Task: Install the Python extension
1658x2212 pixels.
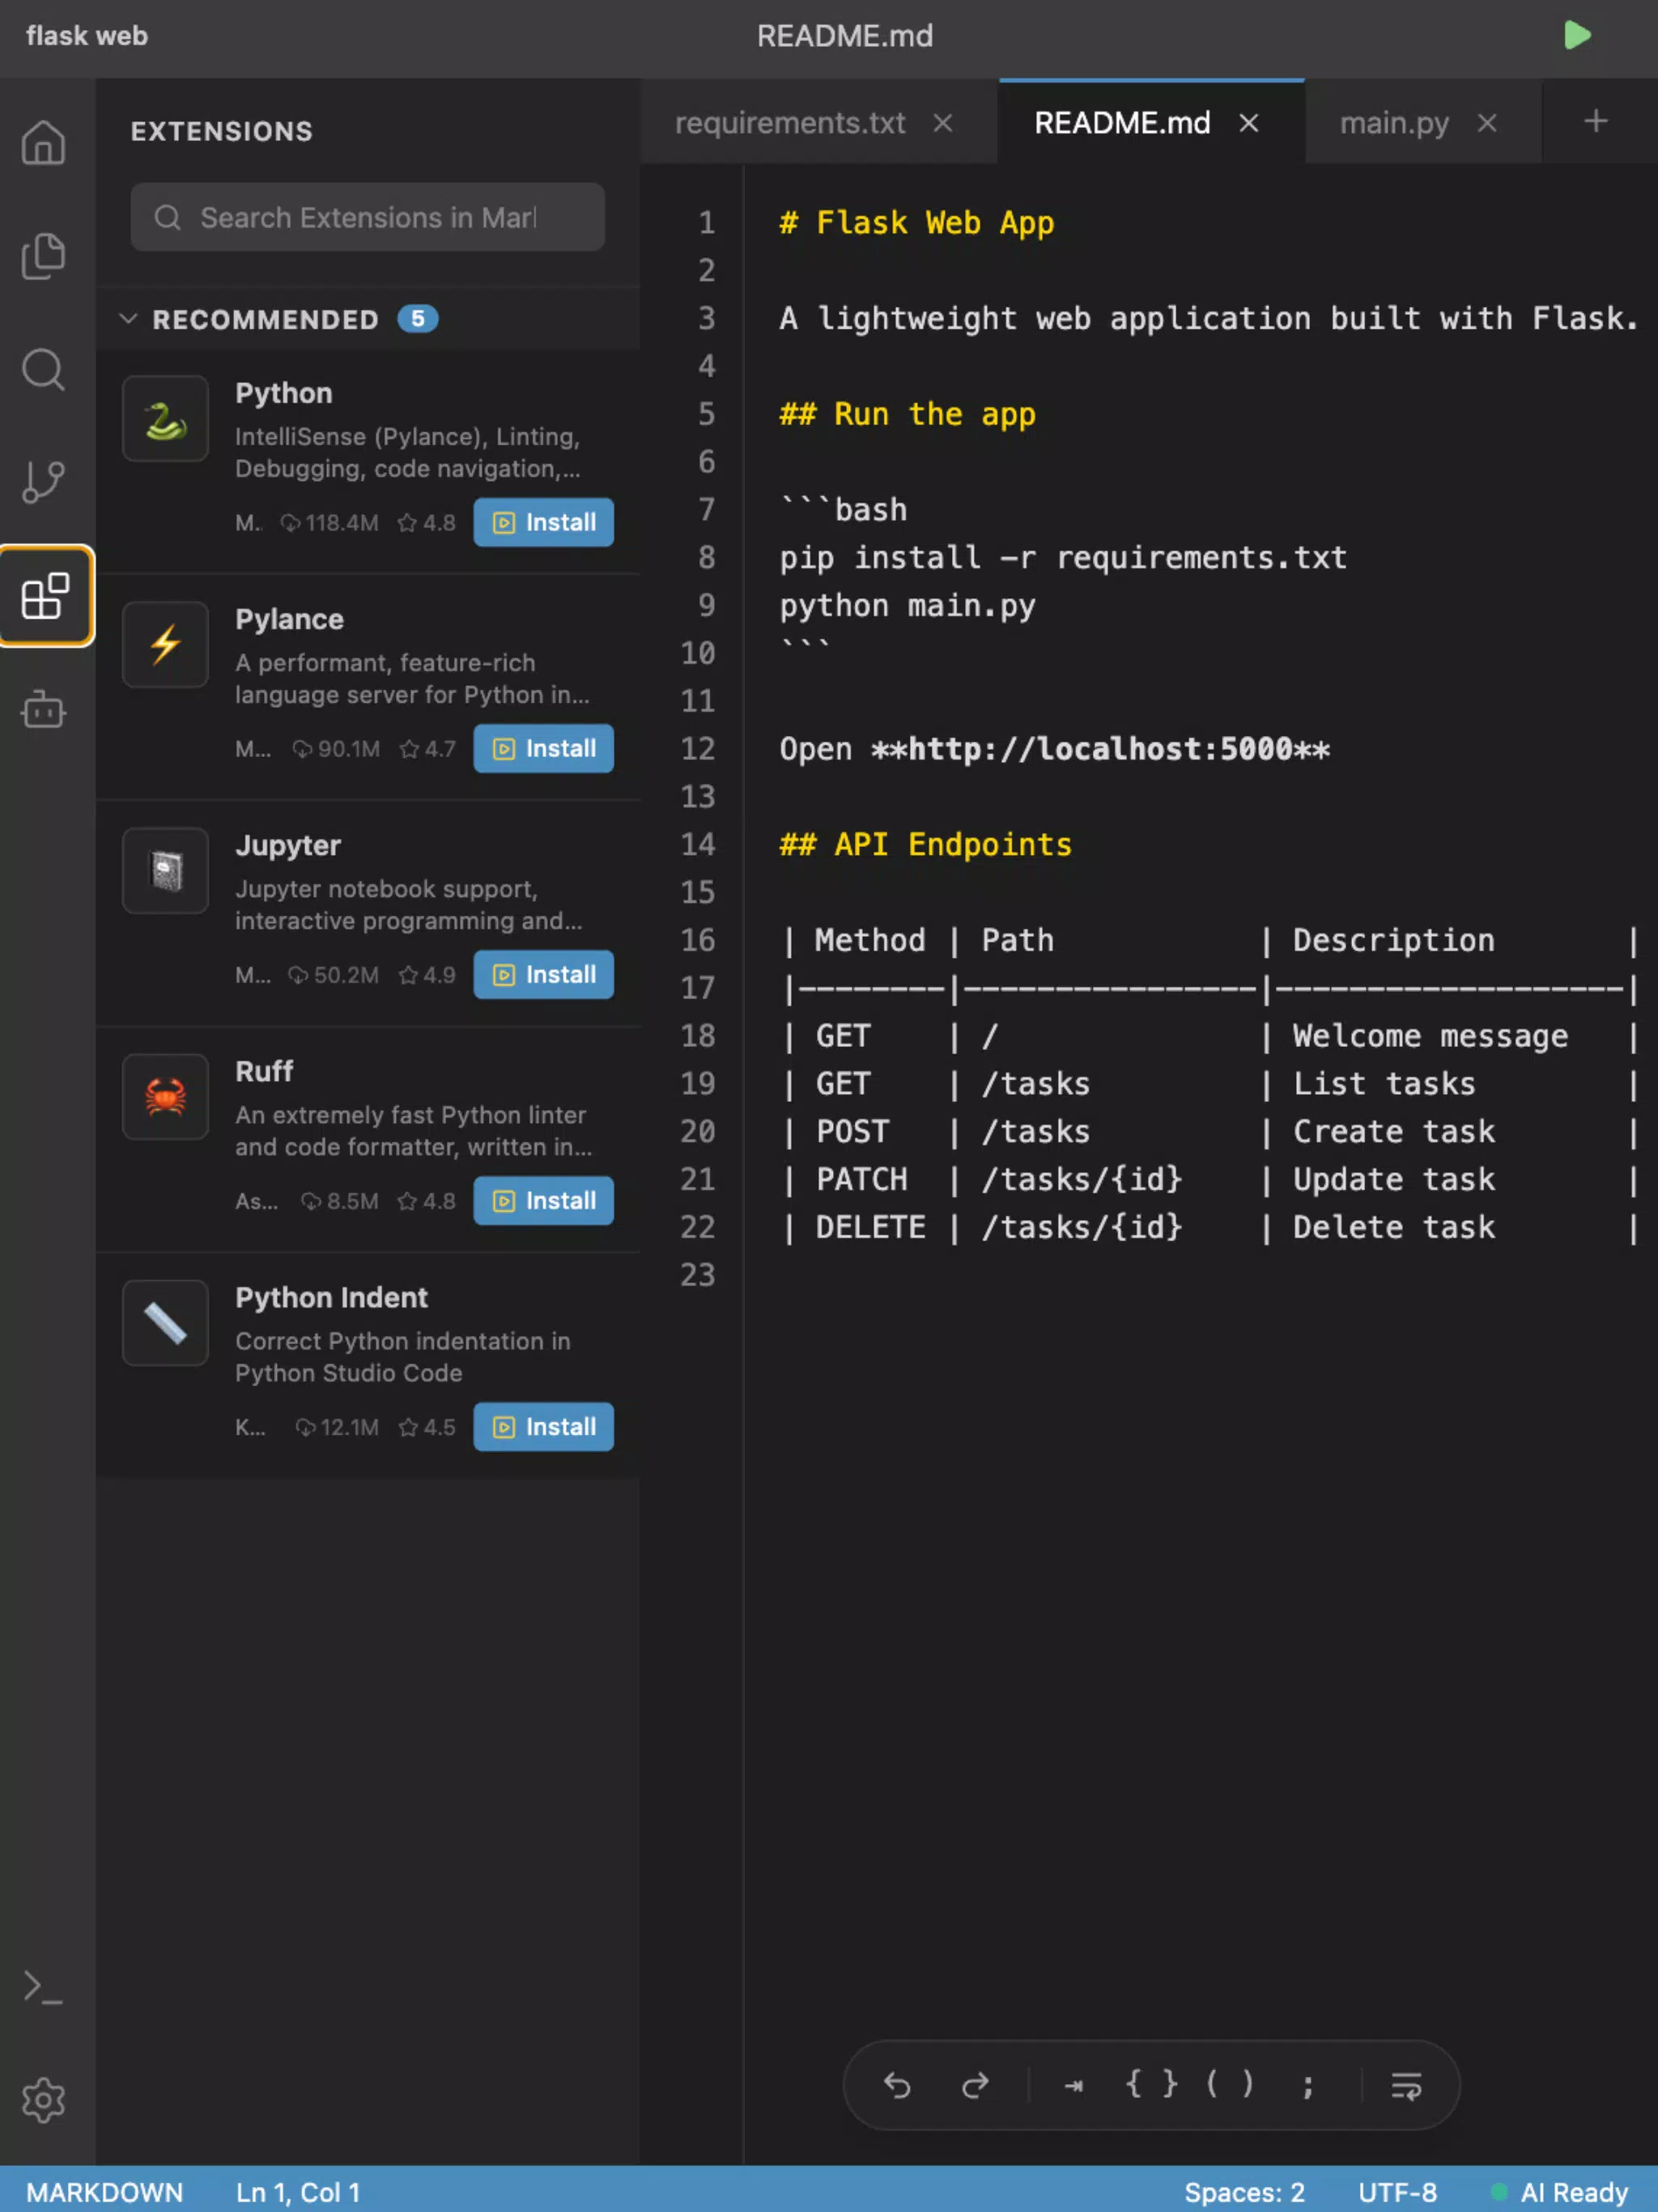Action: (543, 522)
